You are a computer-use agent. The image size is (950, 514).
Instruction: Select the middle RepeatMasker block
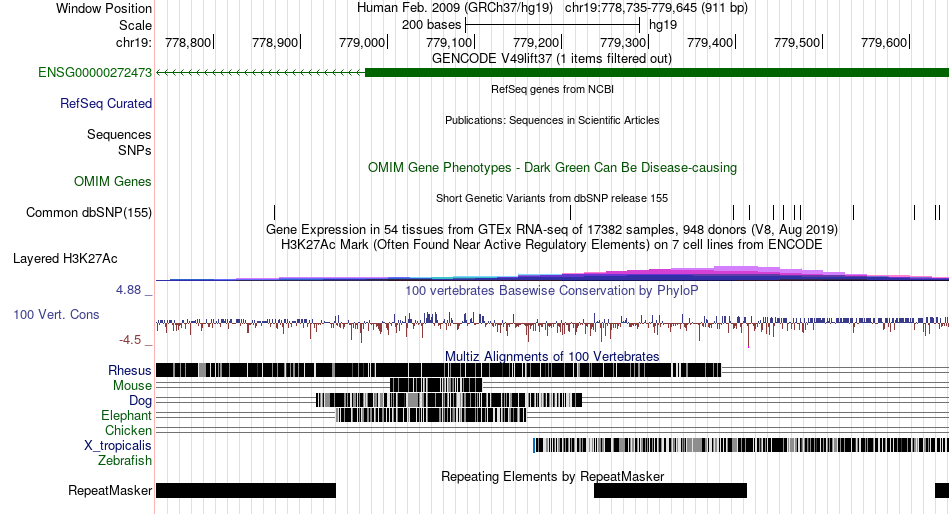(x=670, y=490)
